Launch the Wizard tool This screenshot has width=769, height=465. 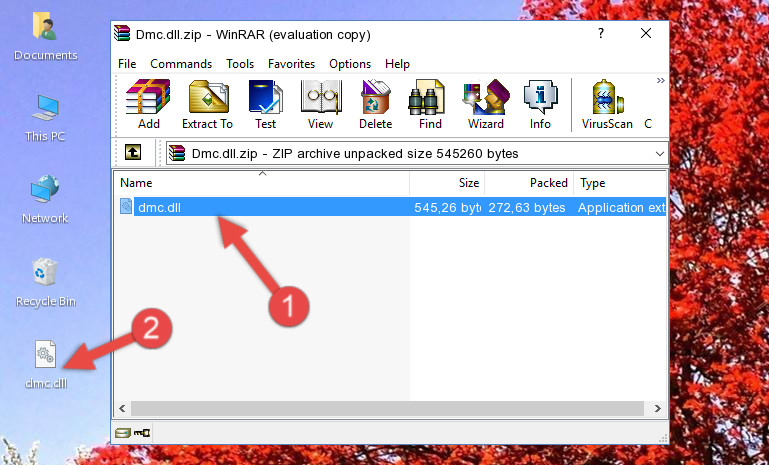[486, 104]
